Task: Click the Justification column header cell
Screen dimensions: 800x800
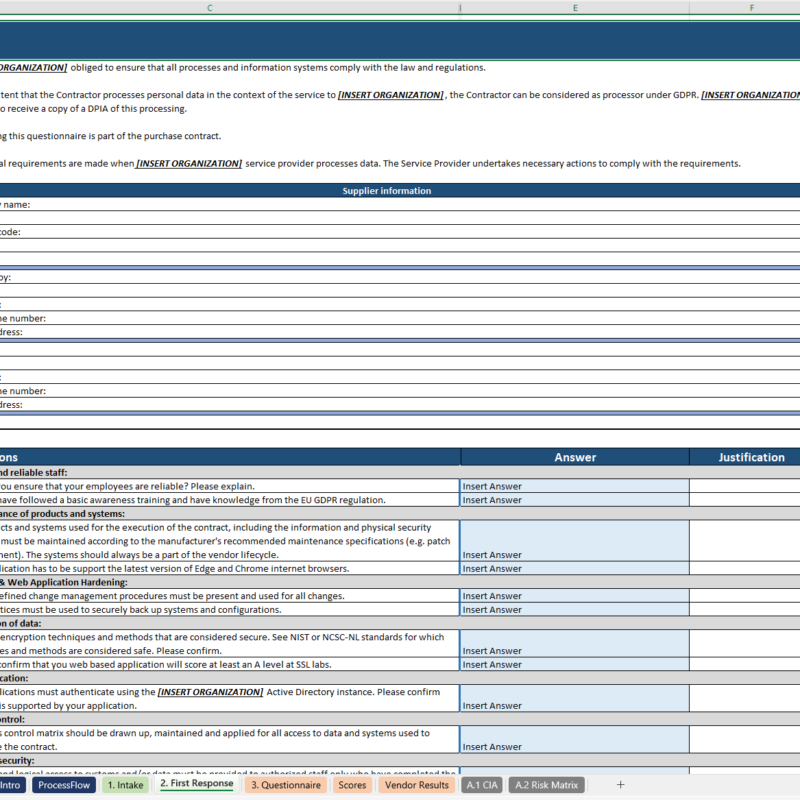Action: (x=752, y=457)
